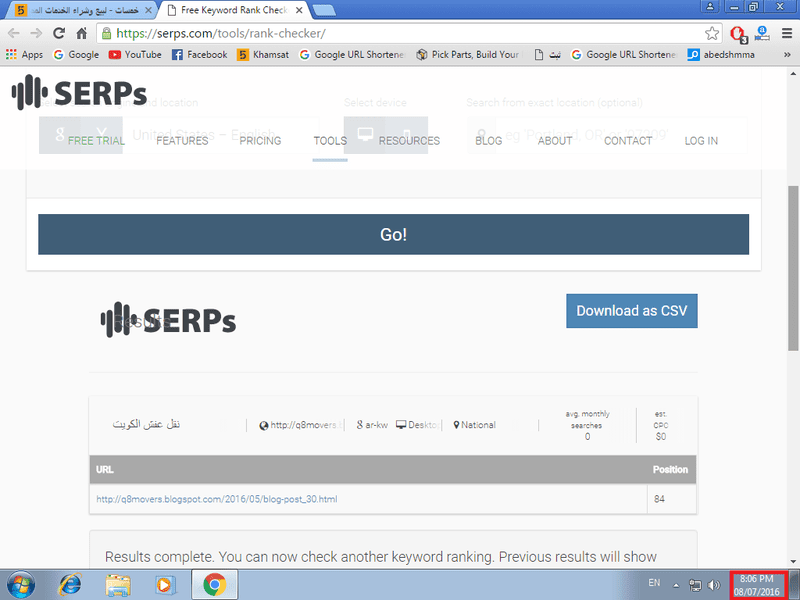Open the RESOURCES nav item

pos(409,141)
